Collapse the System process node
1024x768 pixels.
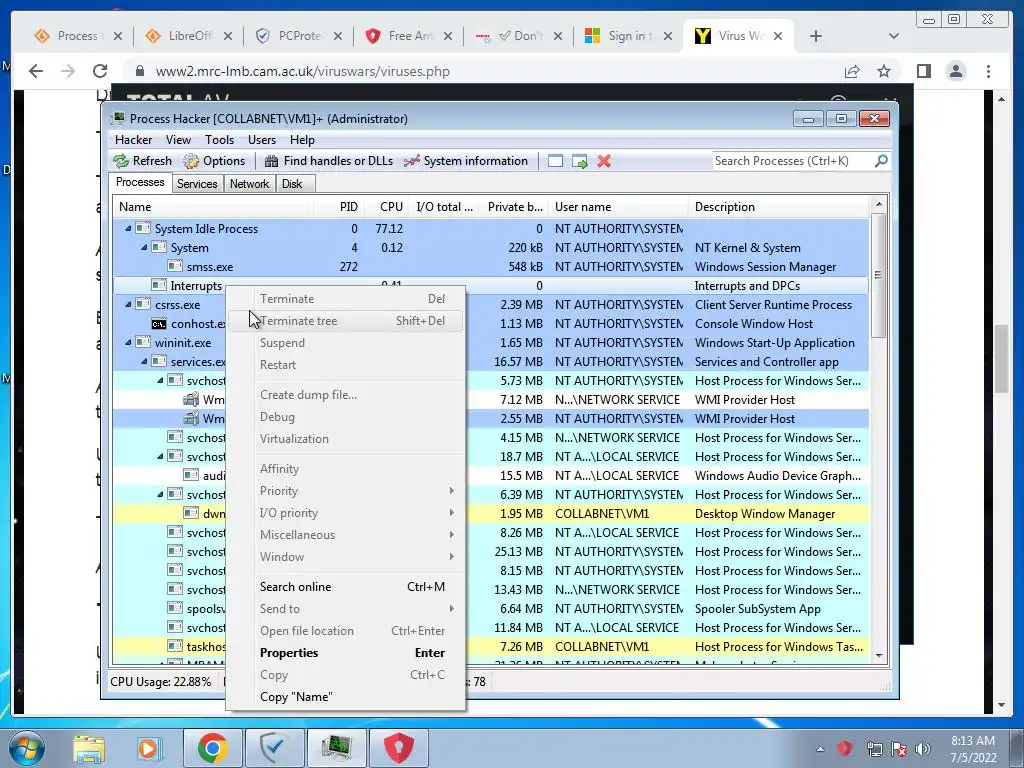click(144, 248)
